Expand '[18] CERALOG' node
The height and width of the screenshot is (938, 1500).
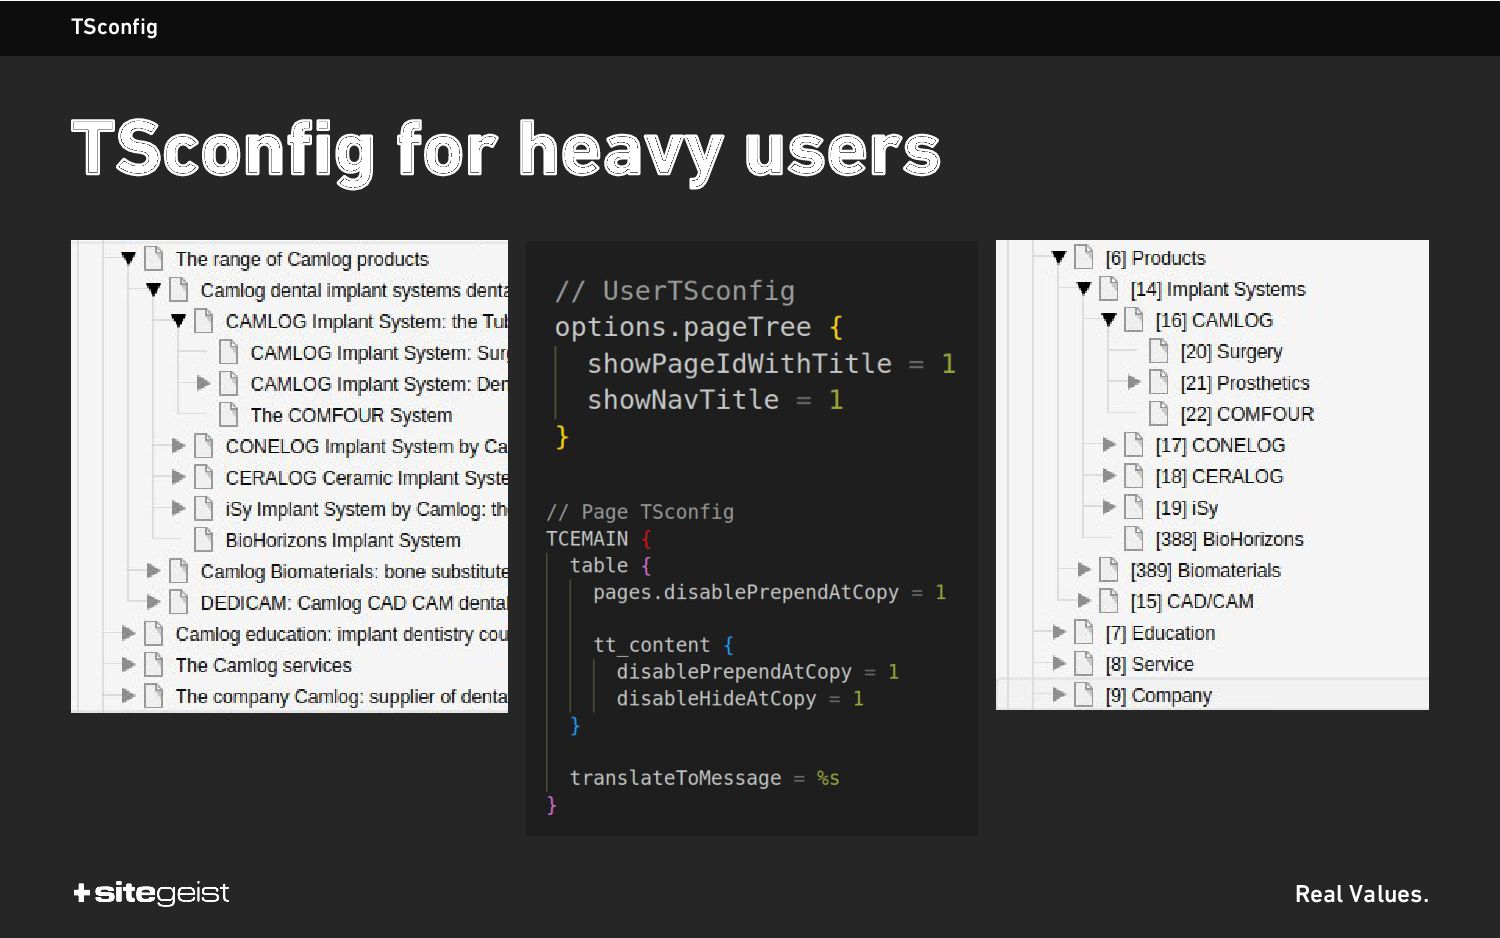click(1108, 476)
